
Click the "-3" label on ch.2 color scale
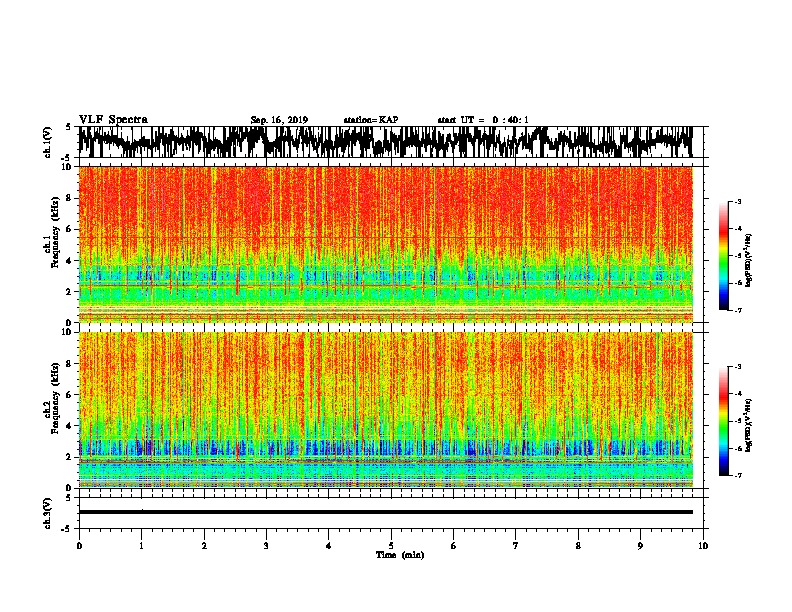click(737, 367)
